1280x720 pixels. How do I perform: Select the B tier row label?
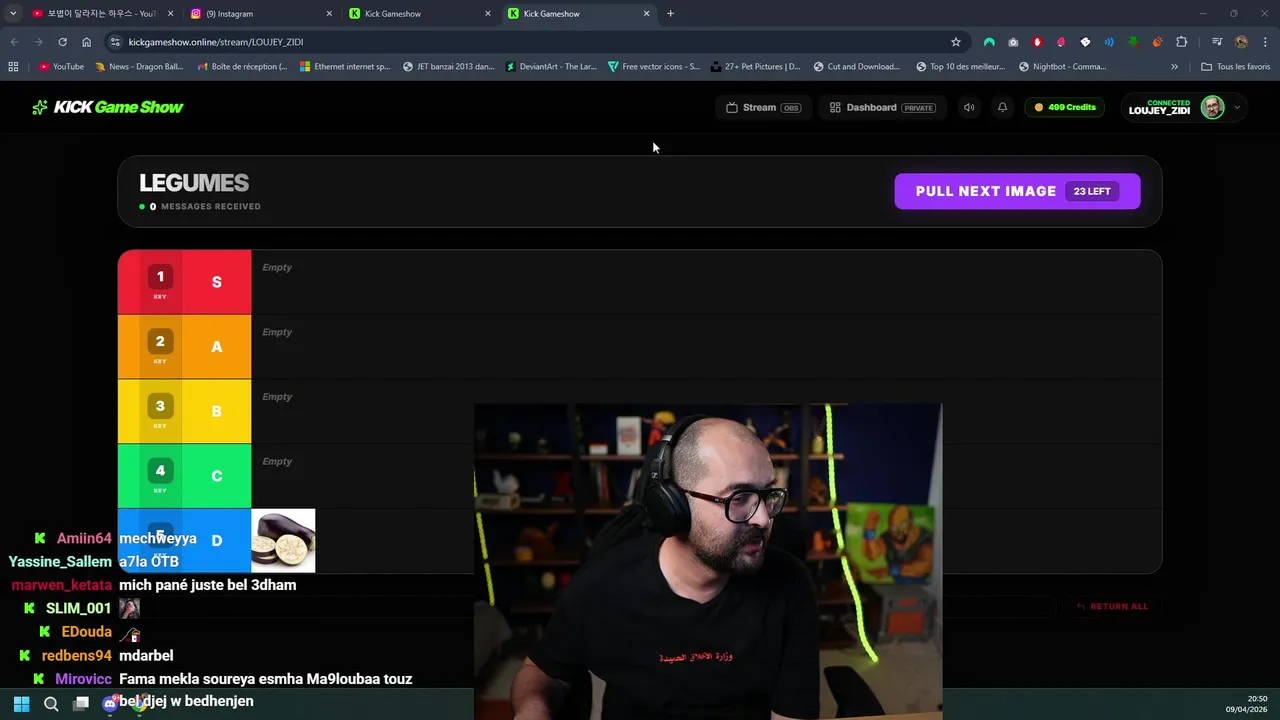coord(216,411)
